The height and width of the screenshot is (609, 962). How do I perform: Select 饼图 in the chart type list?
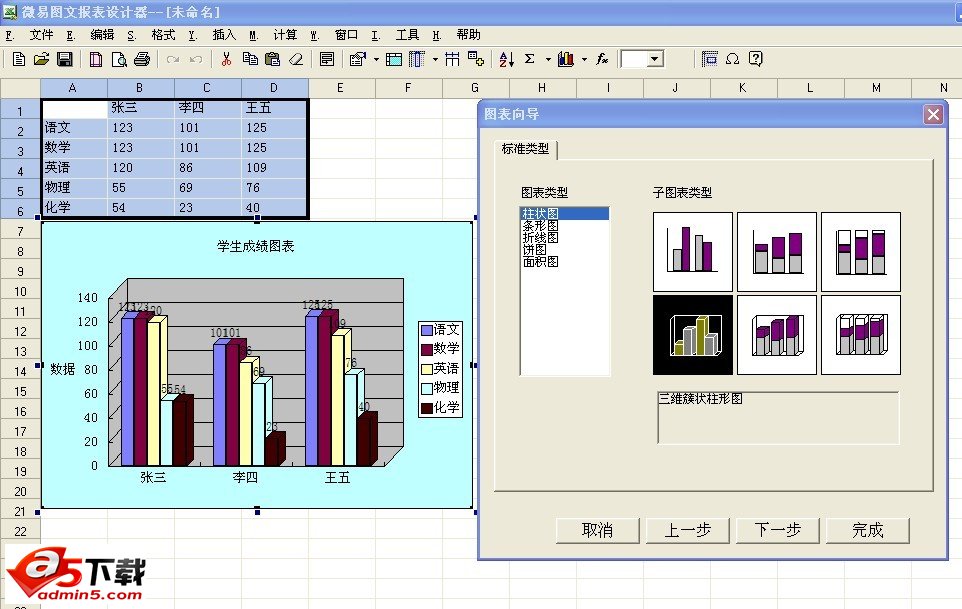point(532,250)
